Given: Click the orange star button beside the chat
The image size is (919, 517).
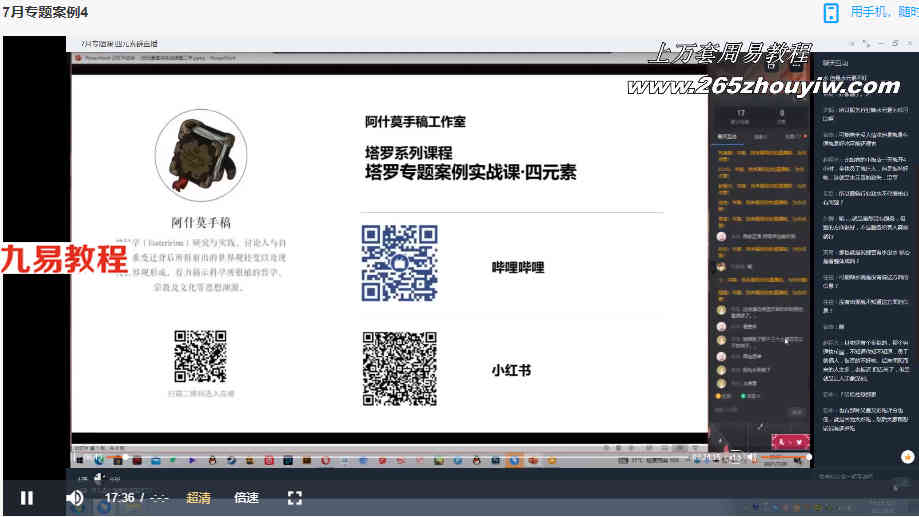Looking at the screenshot, I should tap(907, 456).
